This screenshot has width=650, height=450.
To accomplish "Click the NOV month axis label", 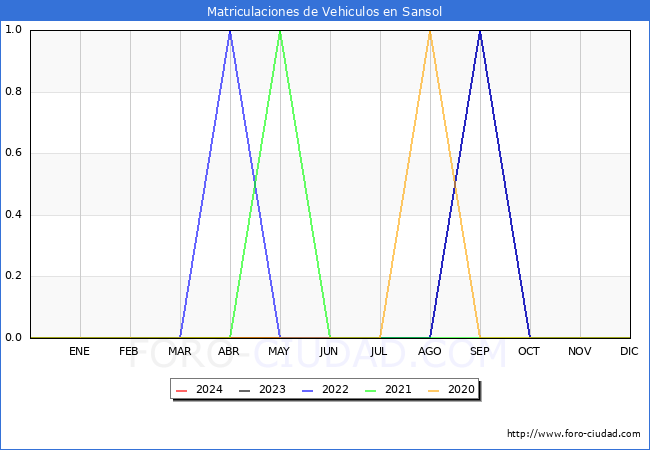I will coord(580,351).
